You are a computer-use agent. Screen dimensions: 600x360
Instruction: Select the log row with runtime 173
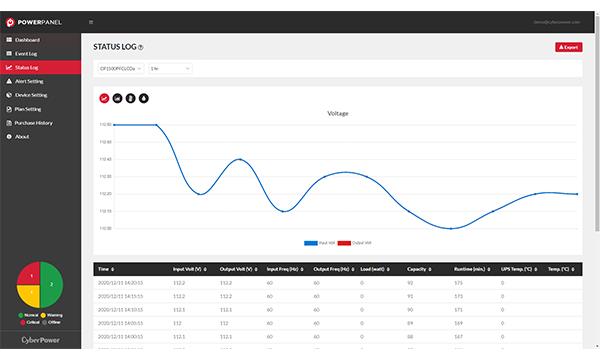(x=338, y=296)
